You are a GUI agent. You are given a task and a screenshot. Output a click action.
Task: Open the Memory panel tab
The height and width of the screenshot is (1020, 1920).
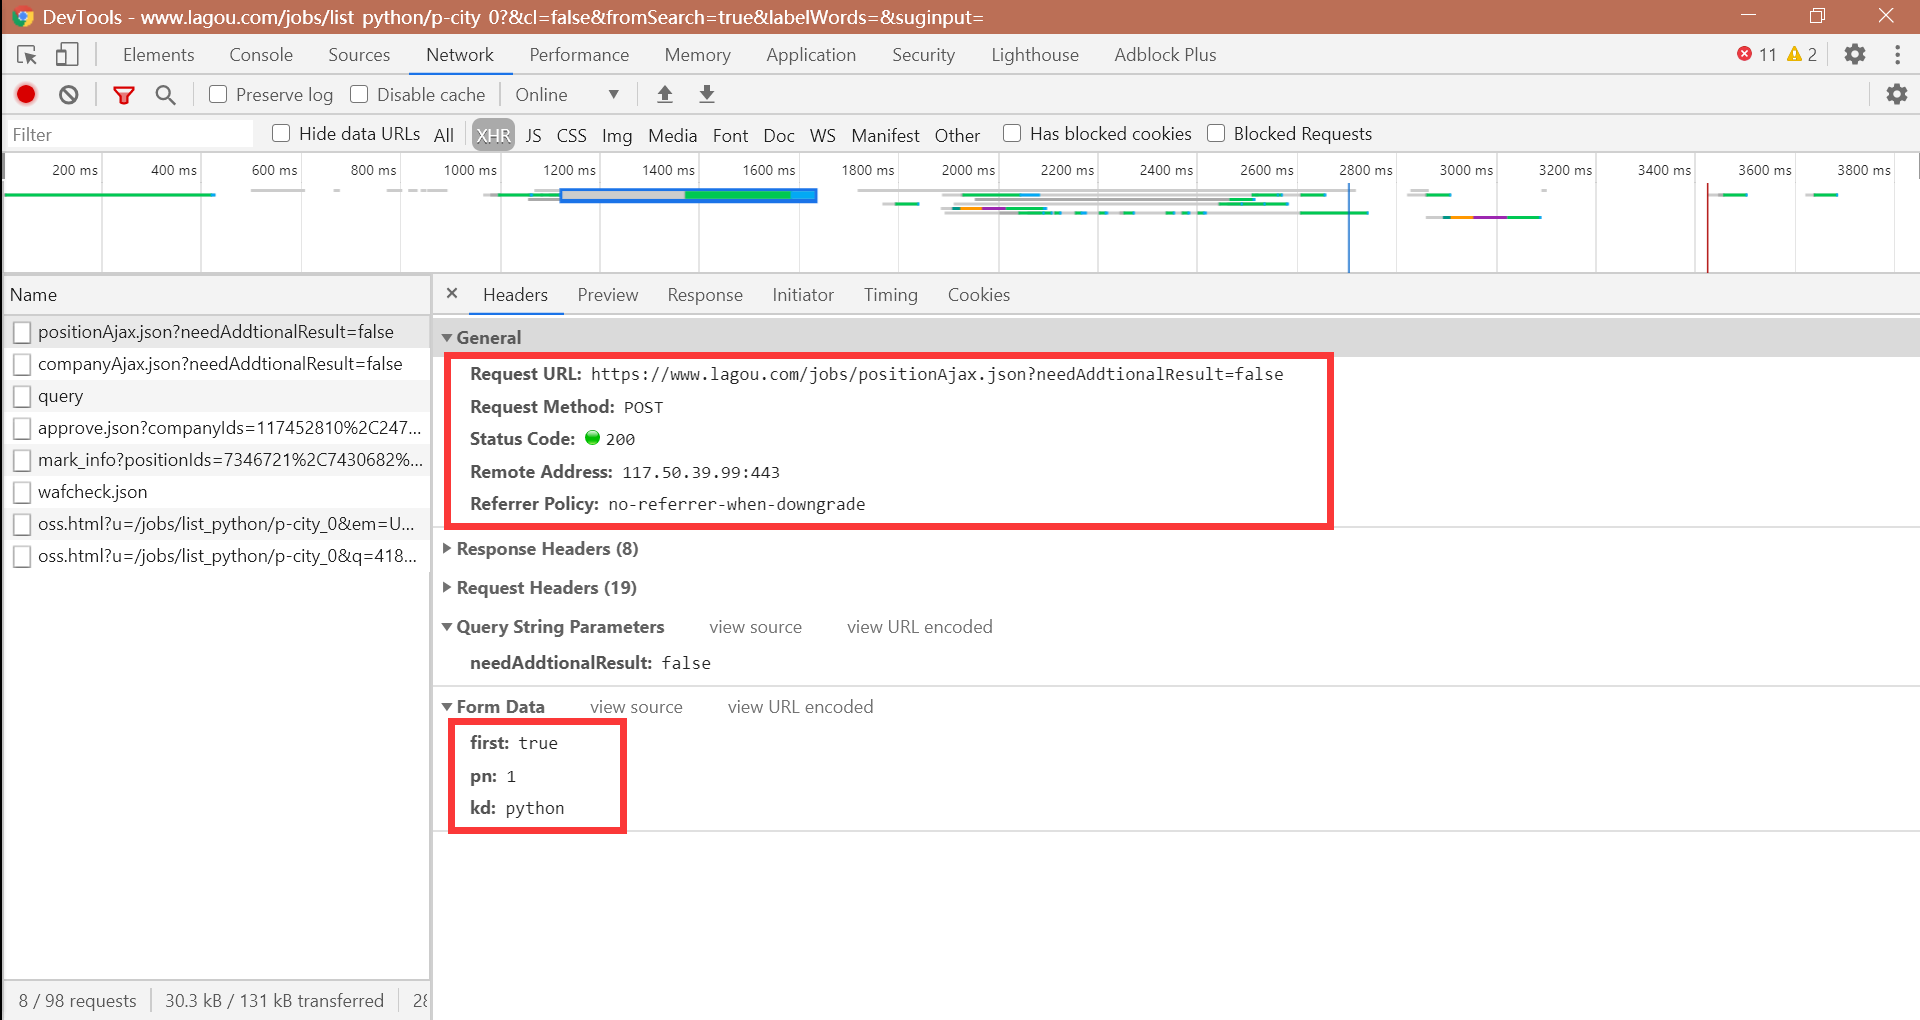point(697,55)
